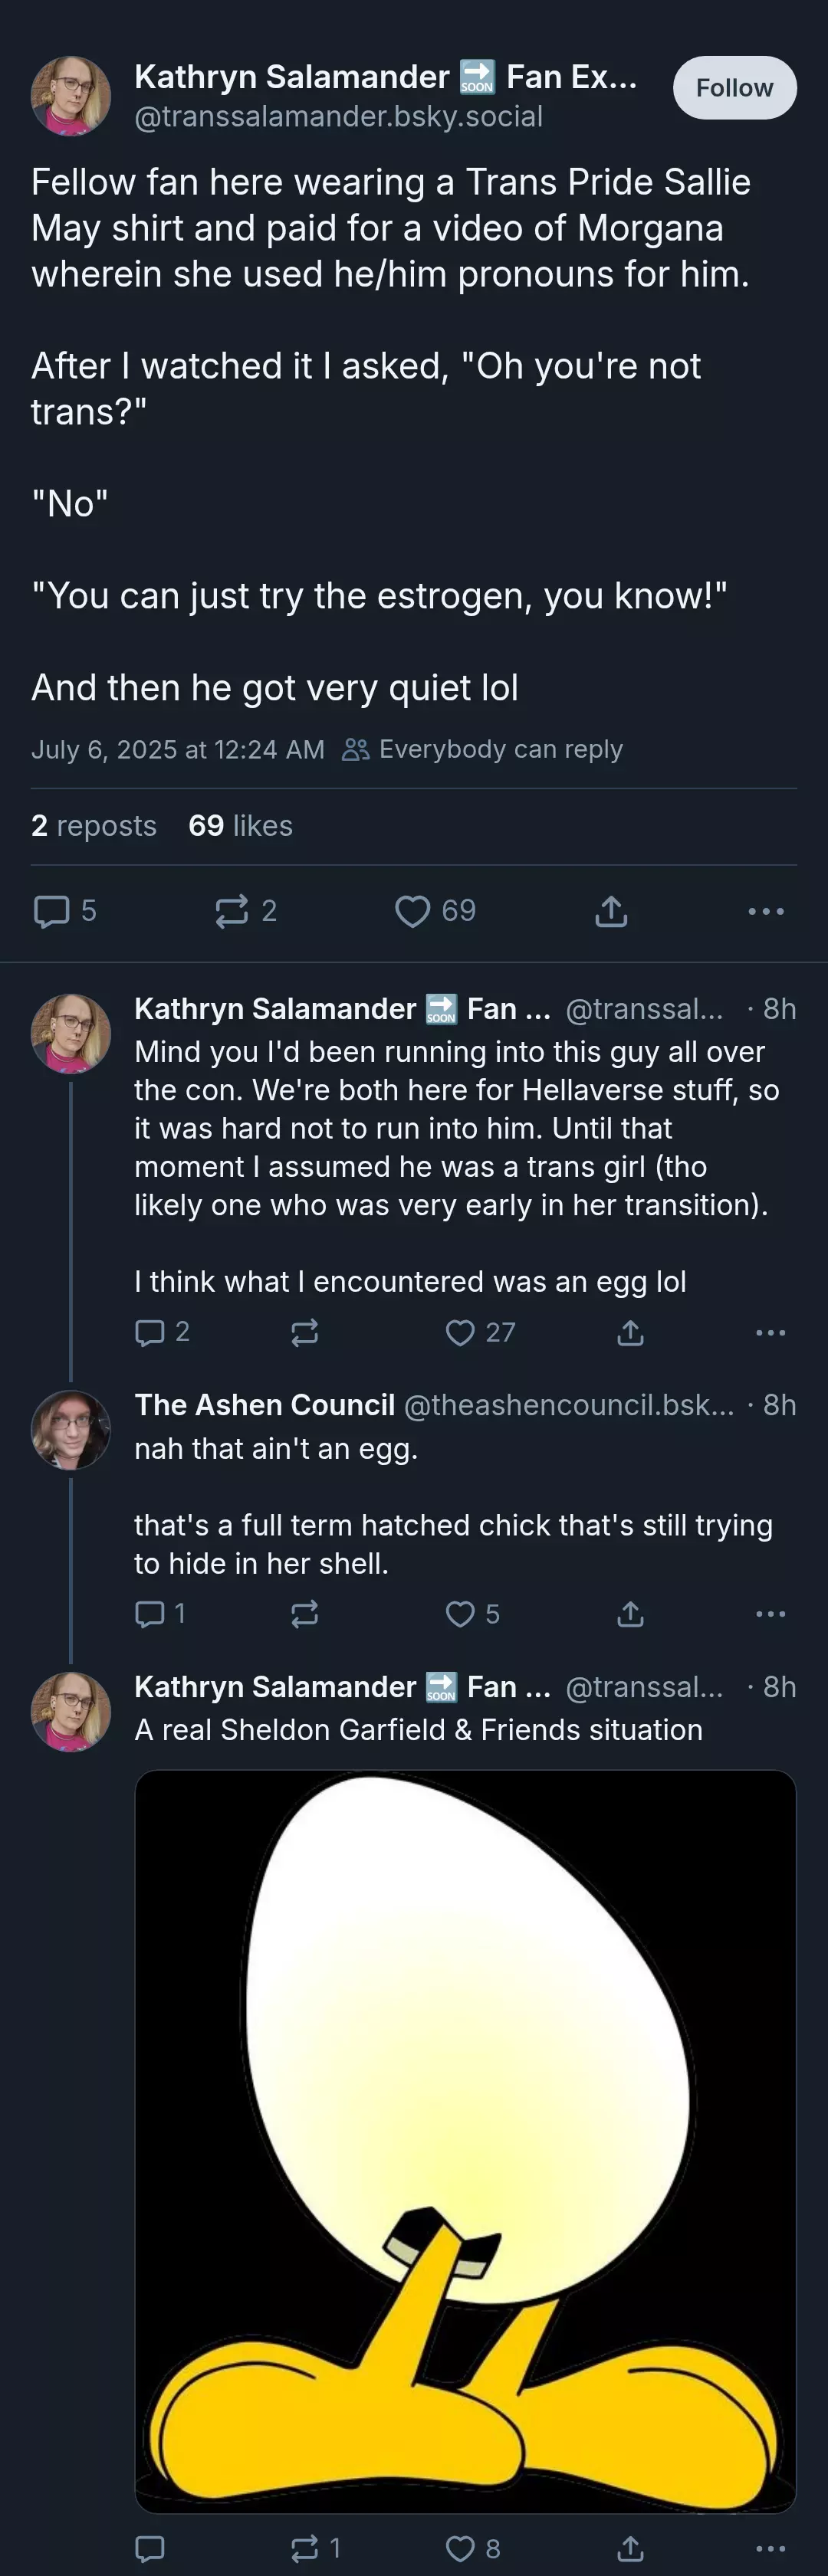The image size is (828, 2576).
Task: Like the 'egg lol' reply with 27 likes
Action: (460, 1332)
